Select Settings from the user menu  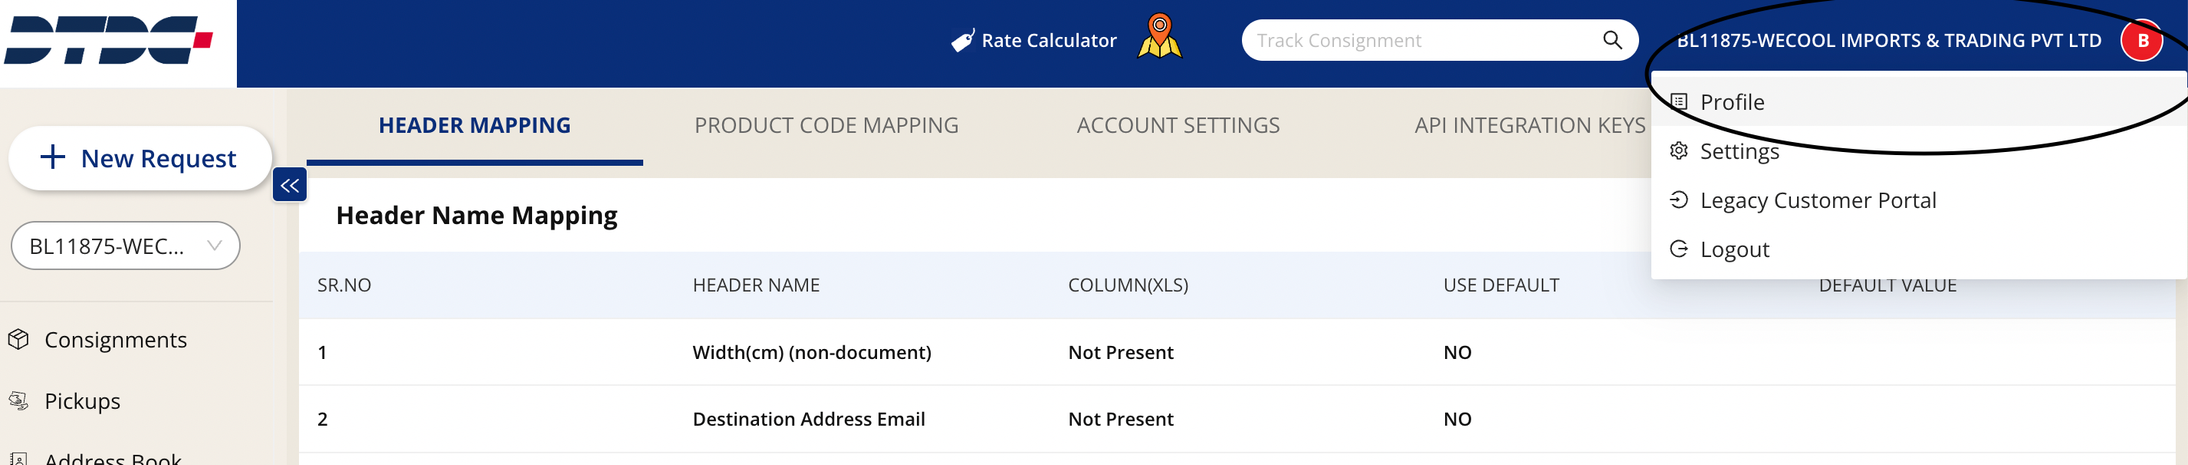[x=1739, y=151]
